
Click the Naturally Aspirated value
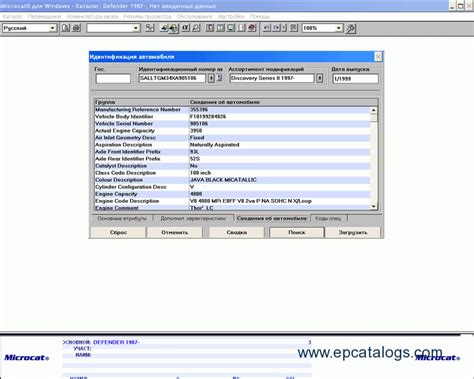click(214, 145)
